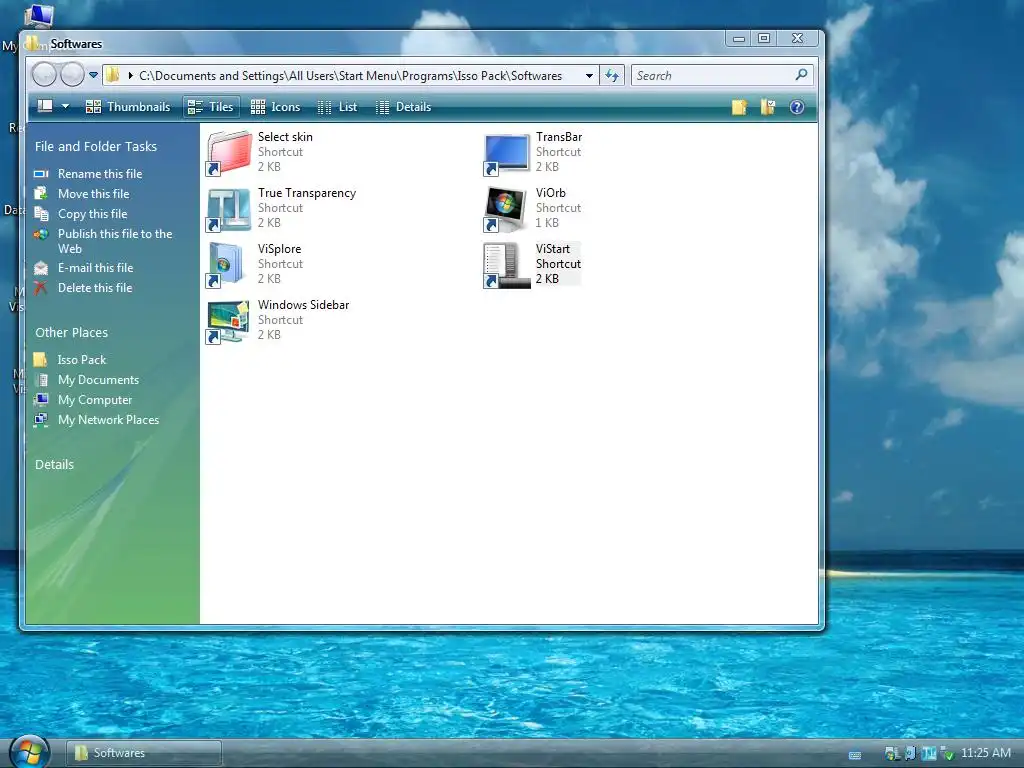Click Publish this file to the Web
Image resolution: width=1024 pixels, height=768 pixels.
click(115, 241)
